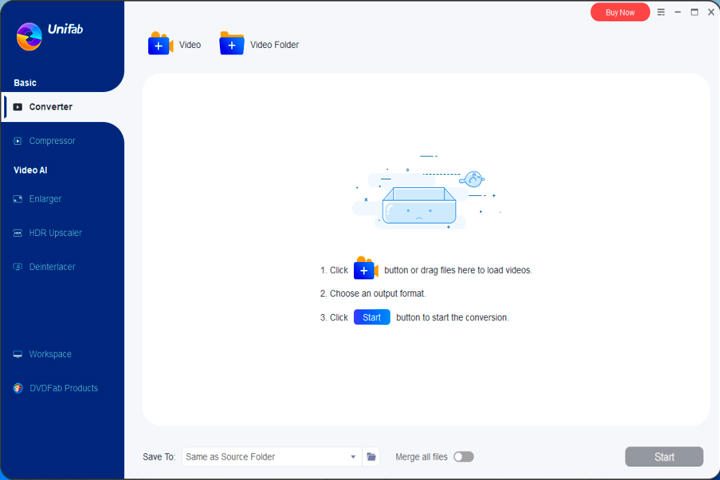
Task: Click the Enlarger sidebar icon
Action: click(x=17, y=199)
